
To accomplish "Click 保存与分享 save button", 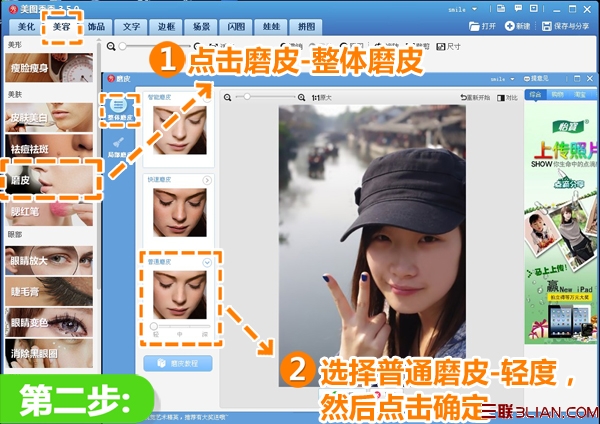I will [566, 26].
